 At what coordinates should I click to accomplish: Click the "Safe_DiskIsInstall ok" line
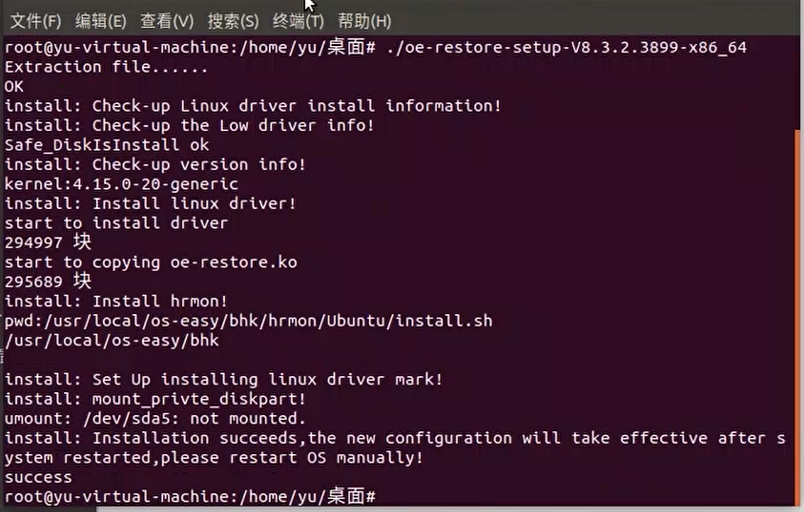pos(107,145)
